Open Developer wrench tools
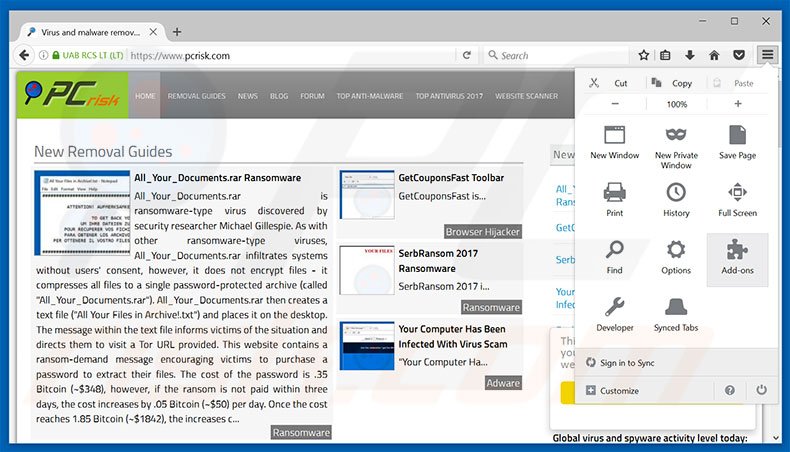This screenshot has height=452, width=790. [x=615, y=314]
